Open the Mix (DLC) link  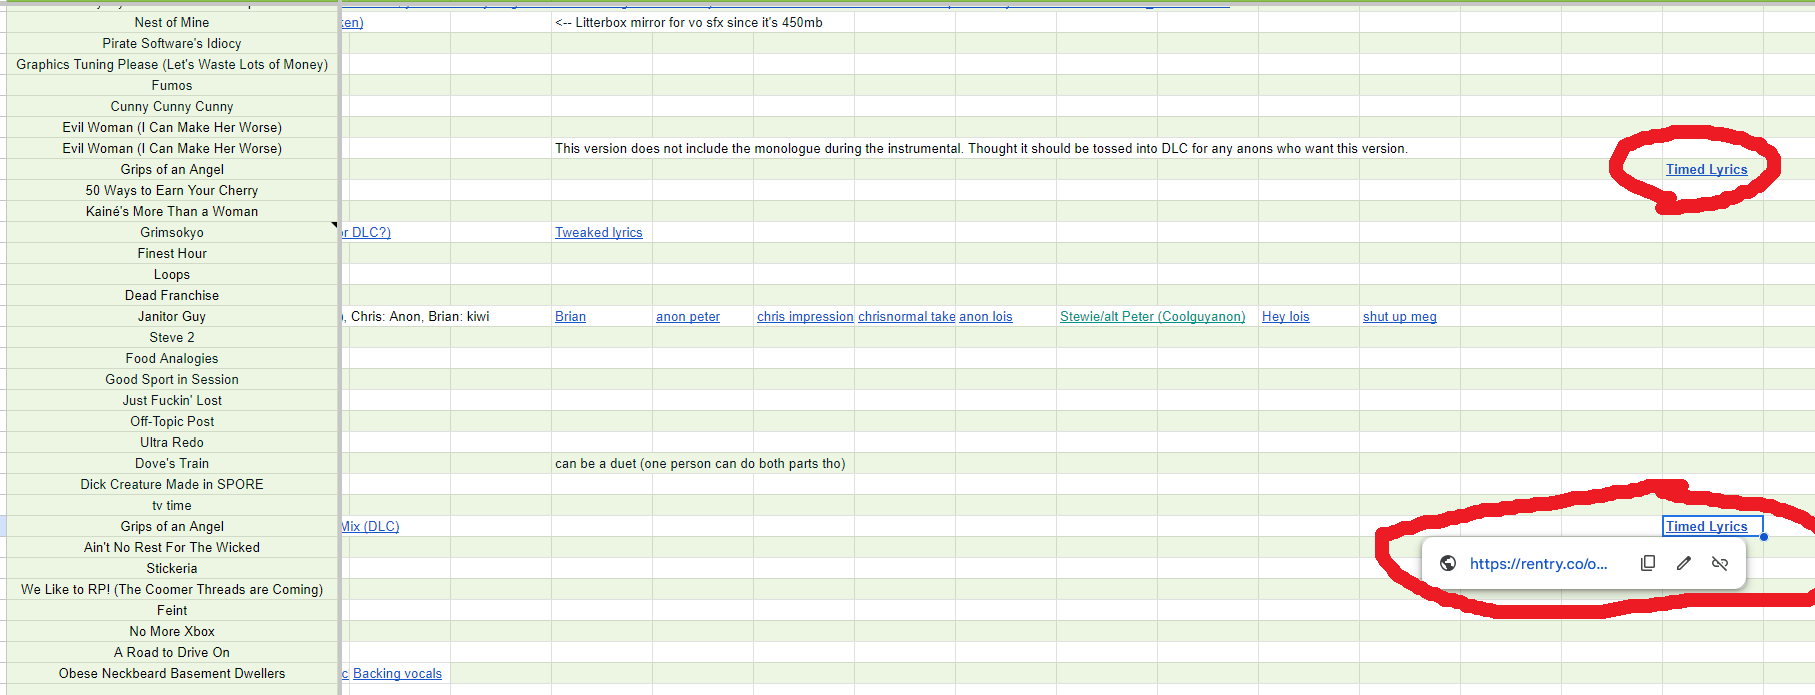[370, 526]
